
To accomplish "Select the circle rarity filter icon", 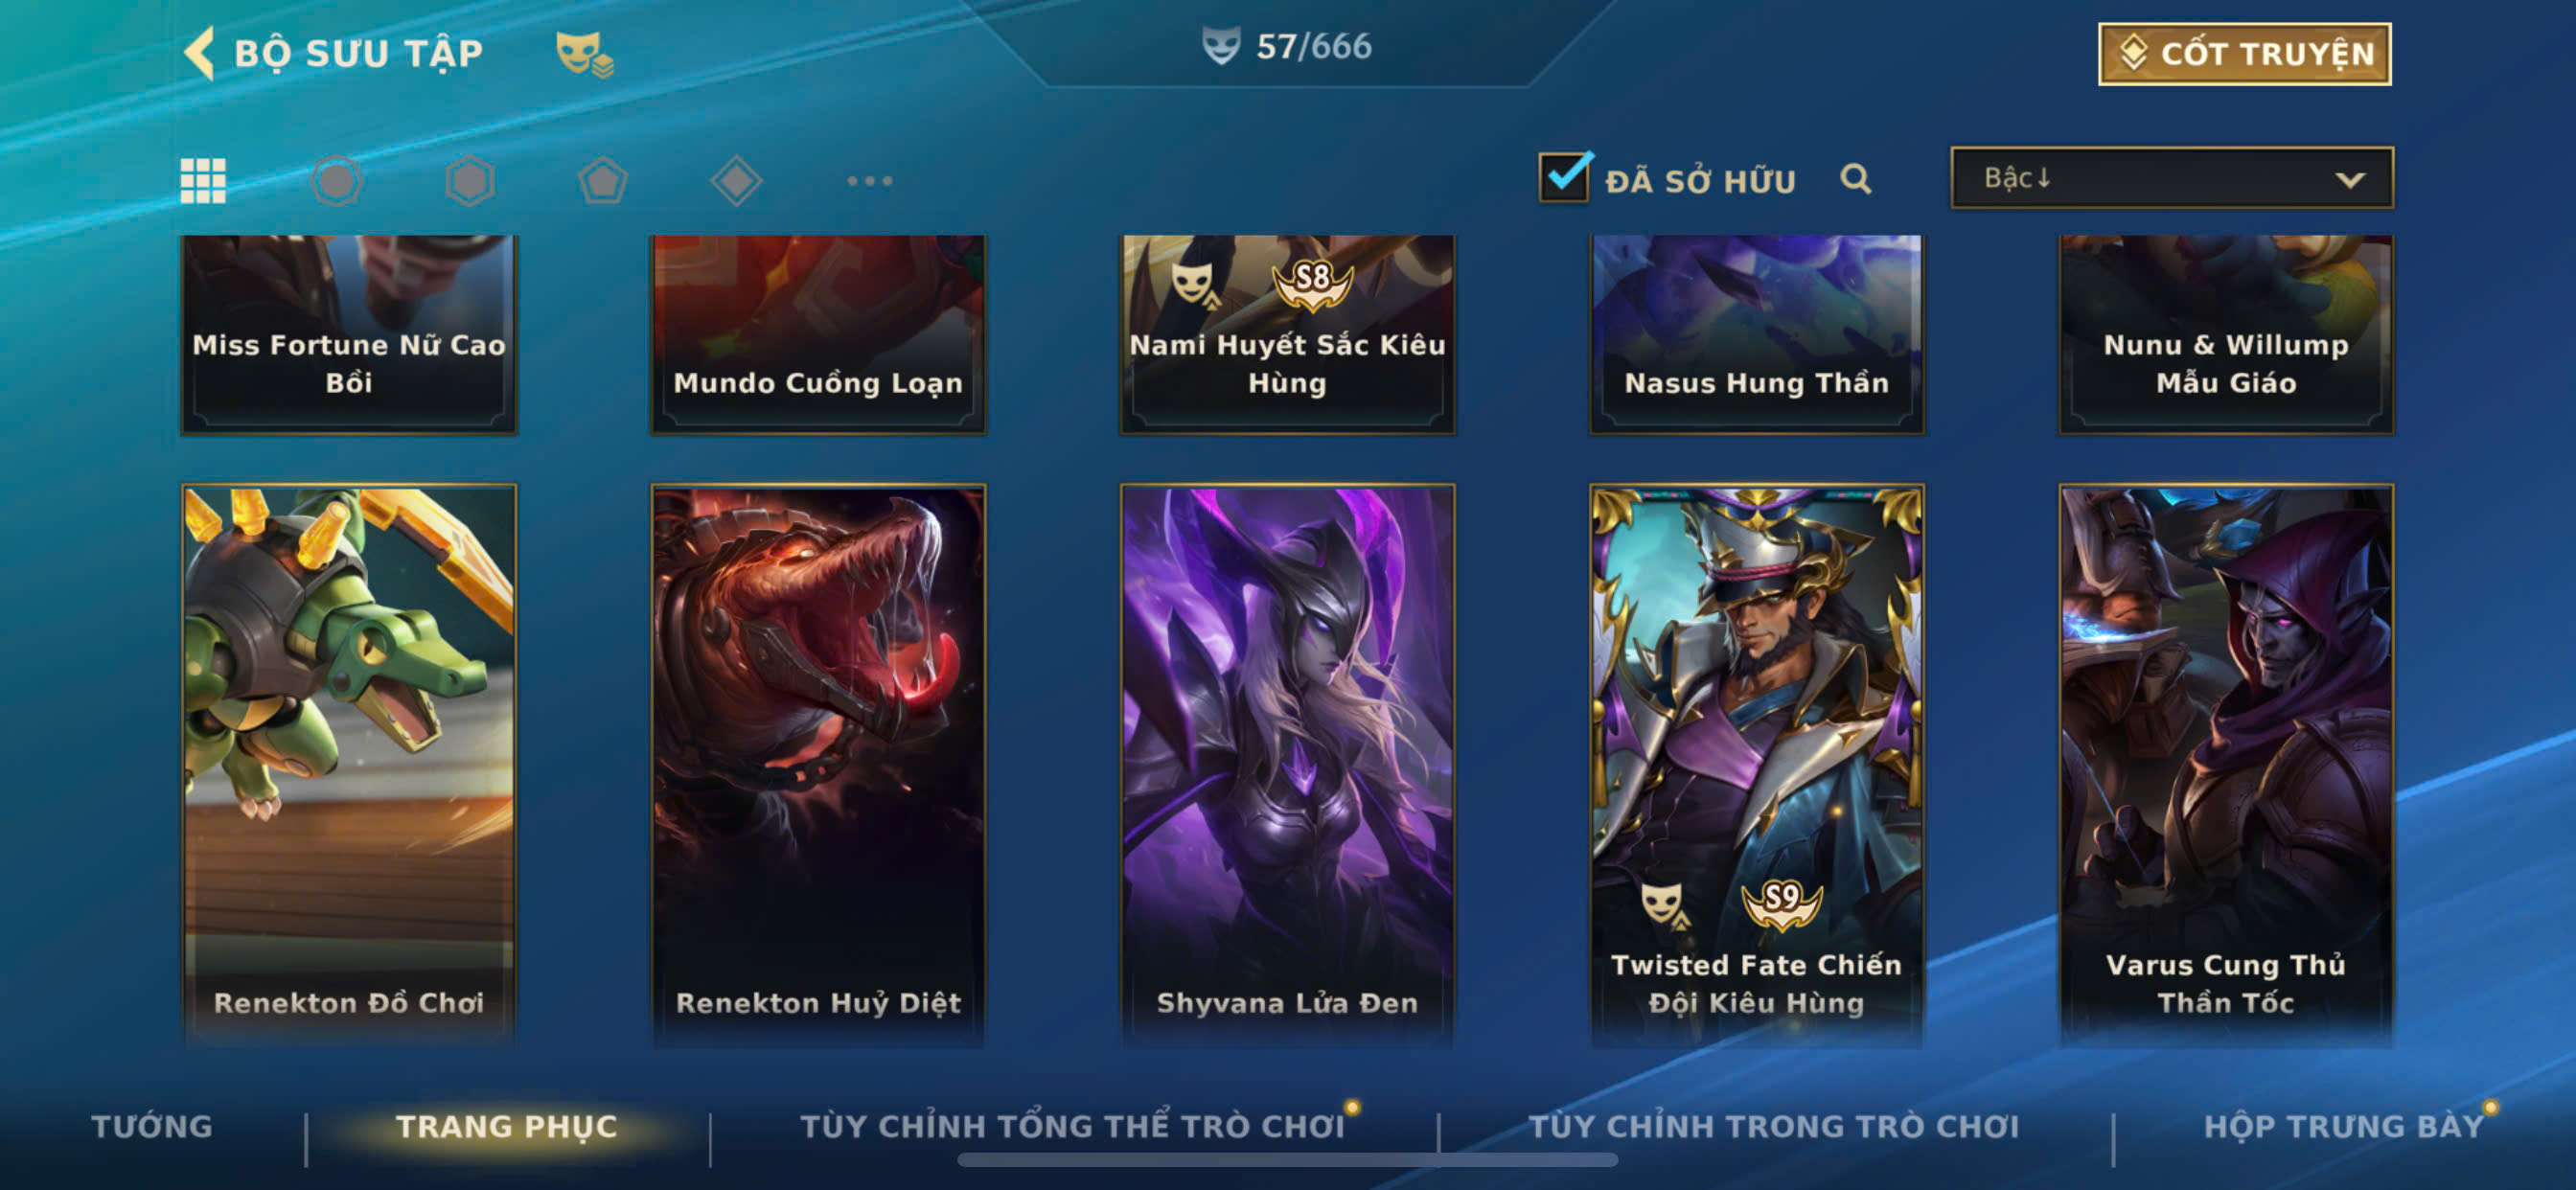I will (336, 181).
